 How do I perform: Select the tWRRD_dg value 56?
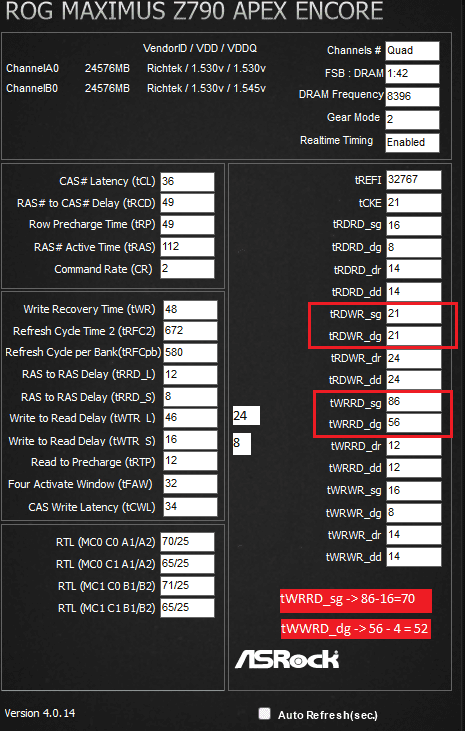[414, 423]
